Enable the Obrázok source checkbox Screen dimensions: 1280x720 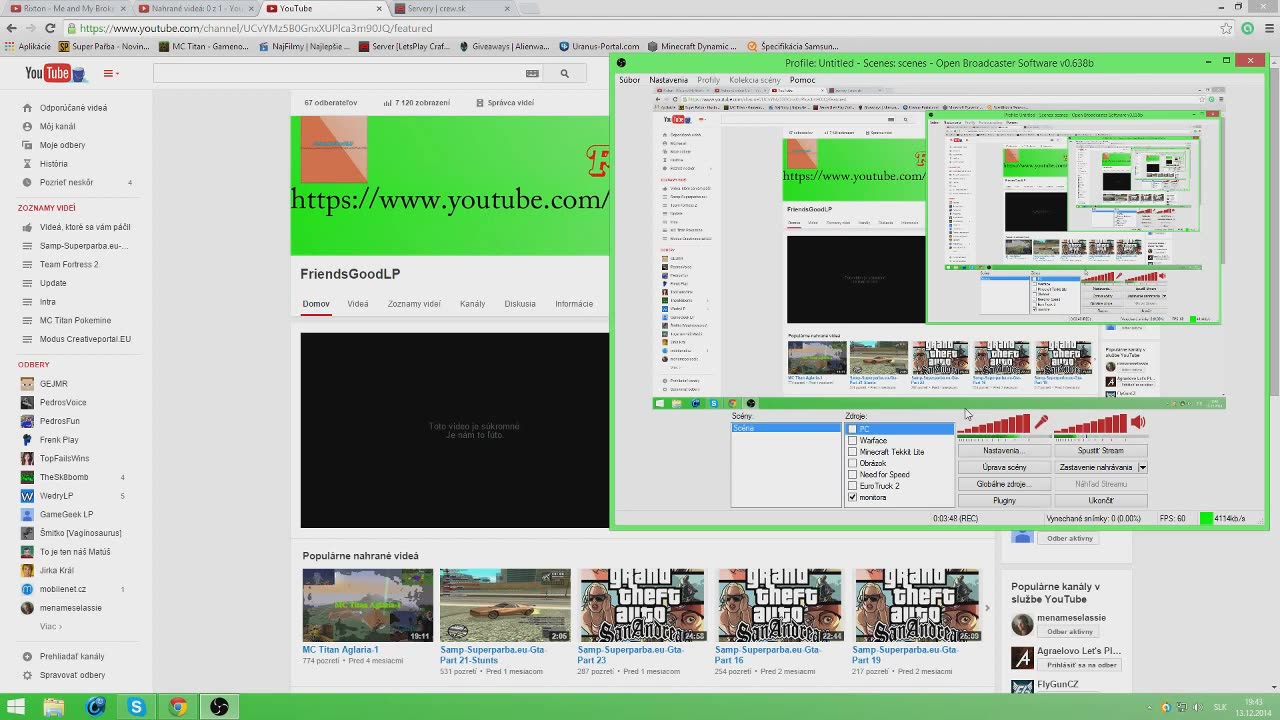point(852,463)
